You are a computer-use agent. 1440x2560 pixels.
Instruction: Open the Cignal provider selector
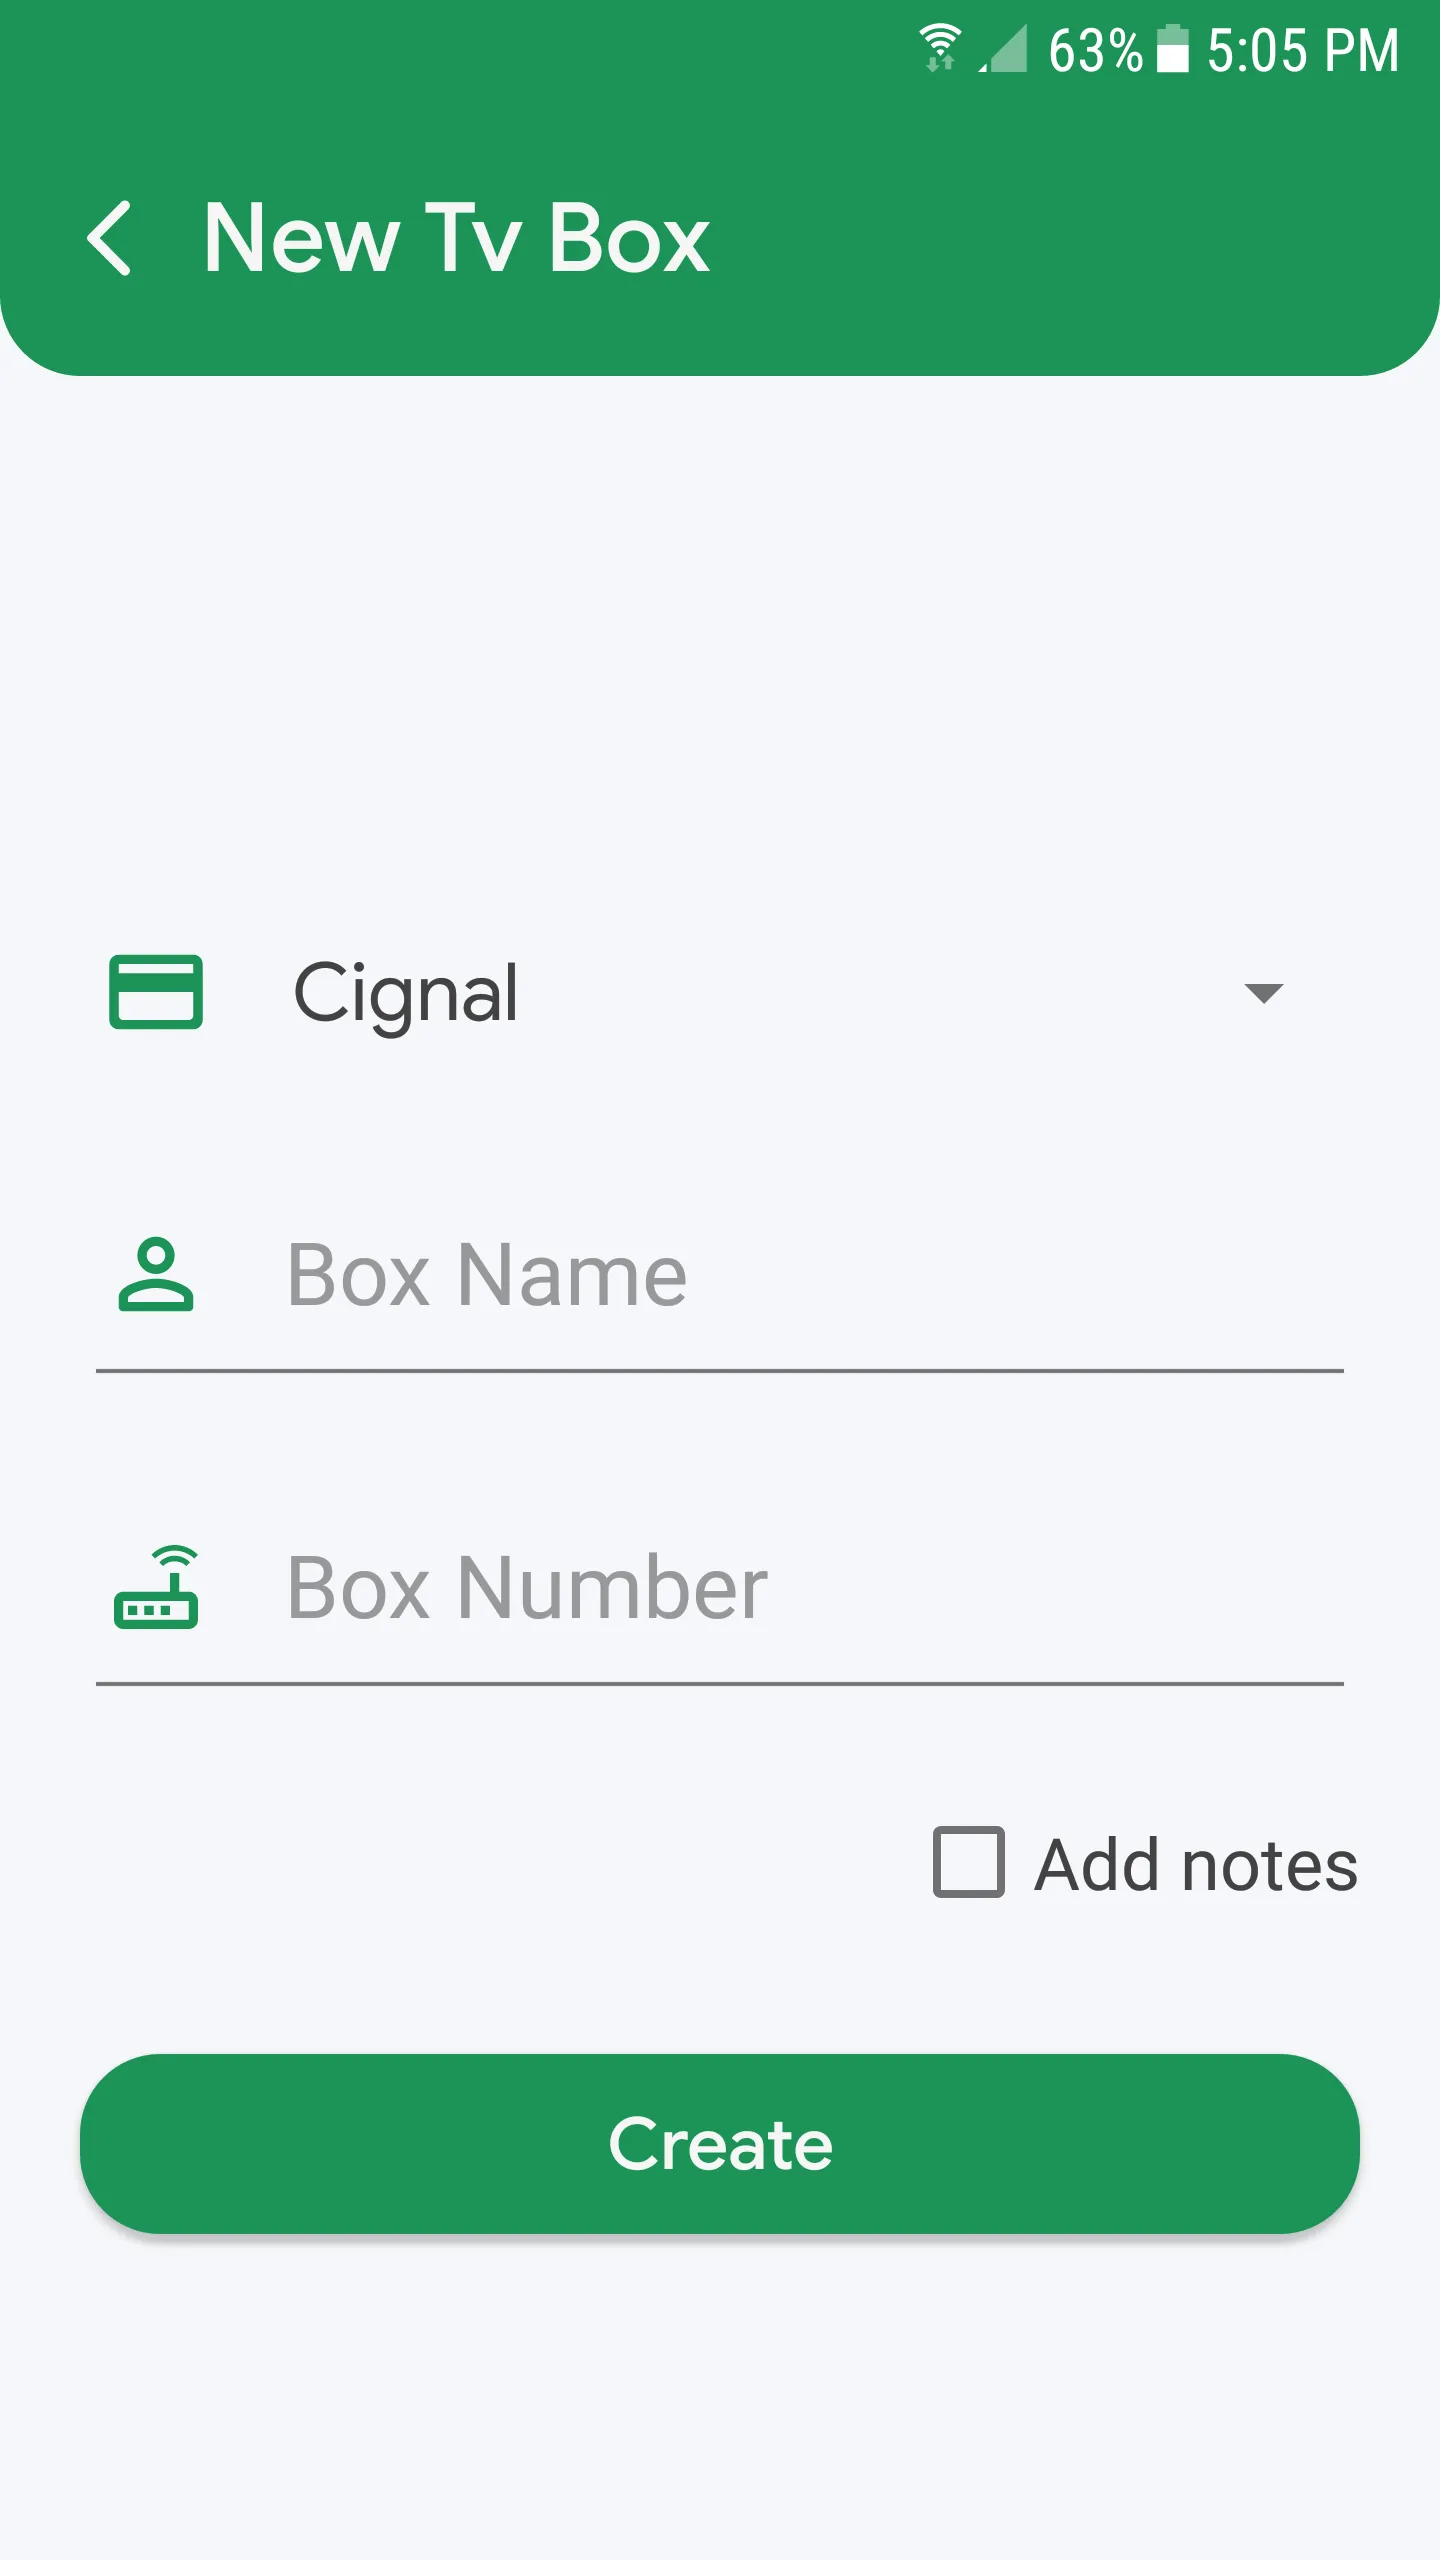(x=700, y=992)
